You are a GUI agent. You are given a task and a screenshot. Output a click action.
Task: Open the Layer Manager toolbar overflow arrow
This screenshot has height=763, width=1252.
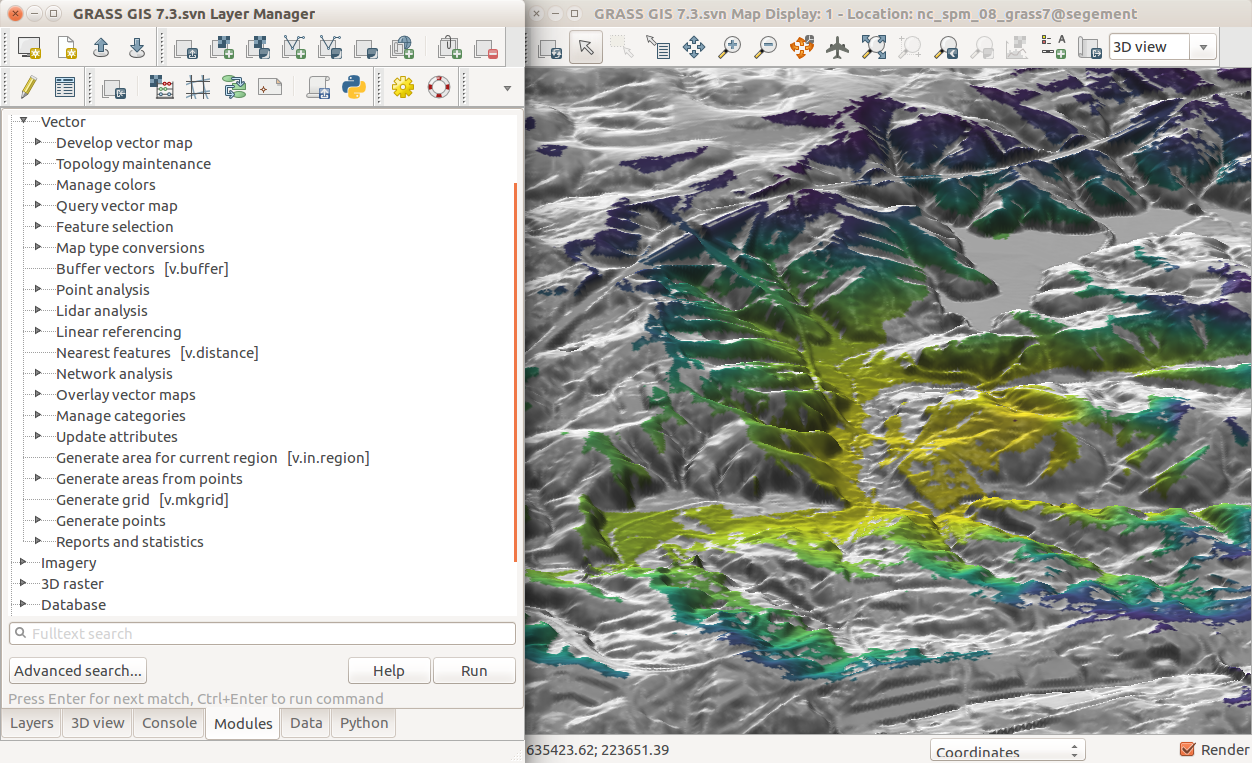click(507, 88)
